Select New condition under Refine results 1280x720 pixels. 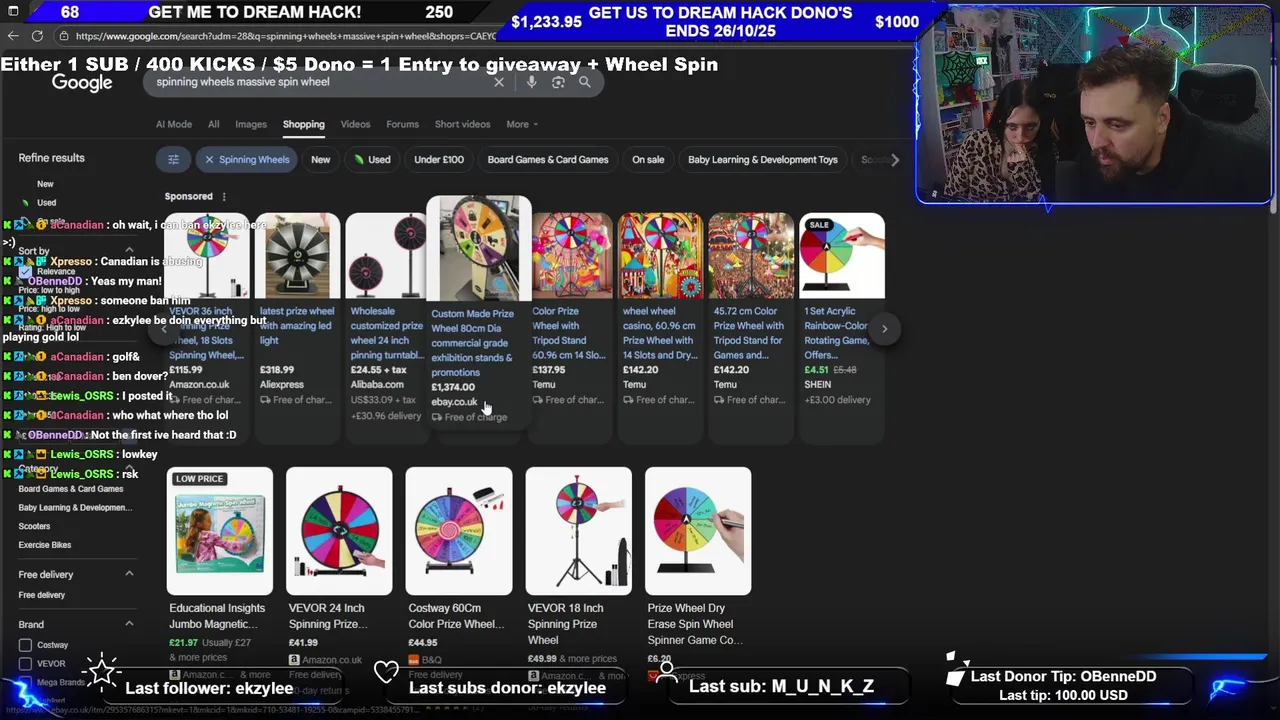coord(45,184)
